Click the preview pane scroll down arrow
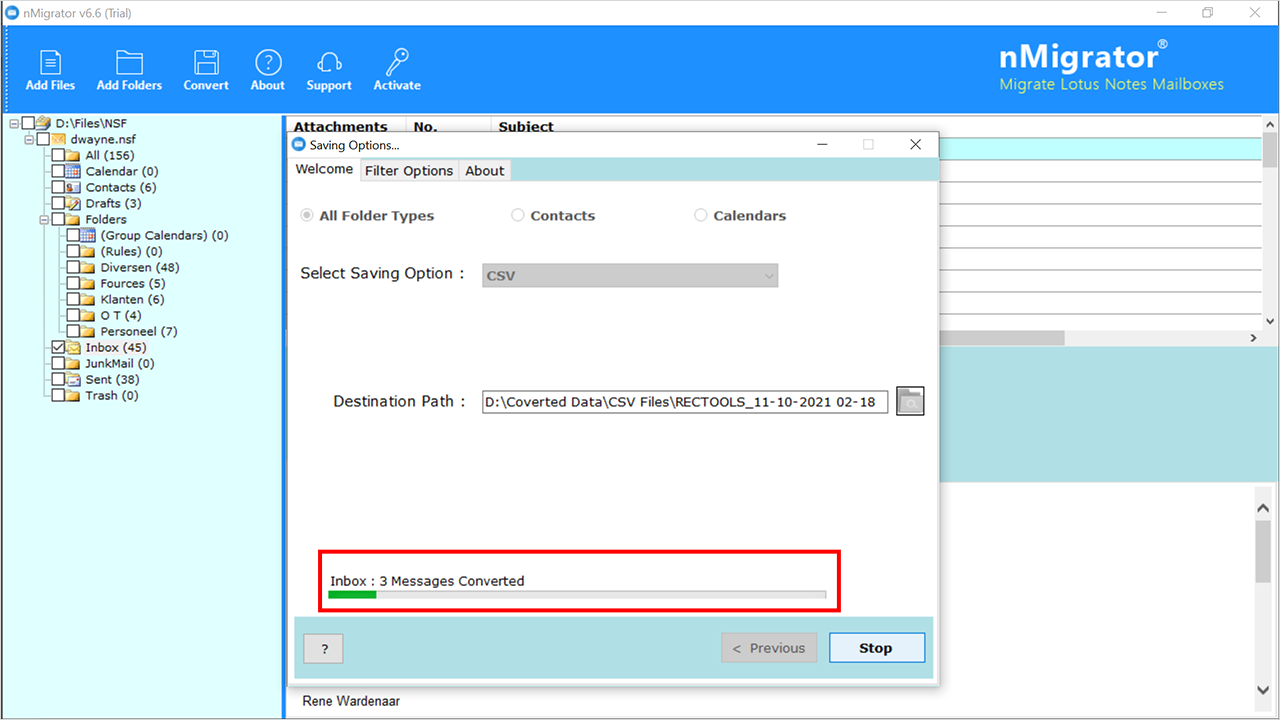Image resolution: width=1280 pixels, height=720 pixels. [x=1264, y=691]
